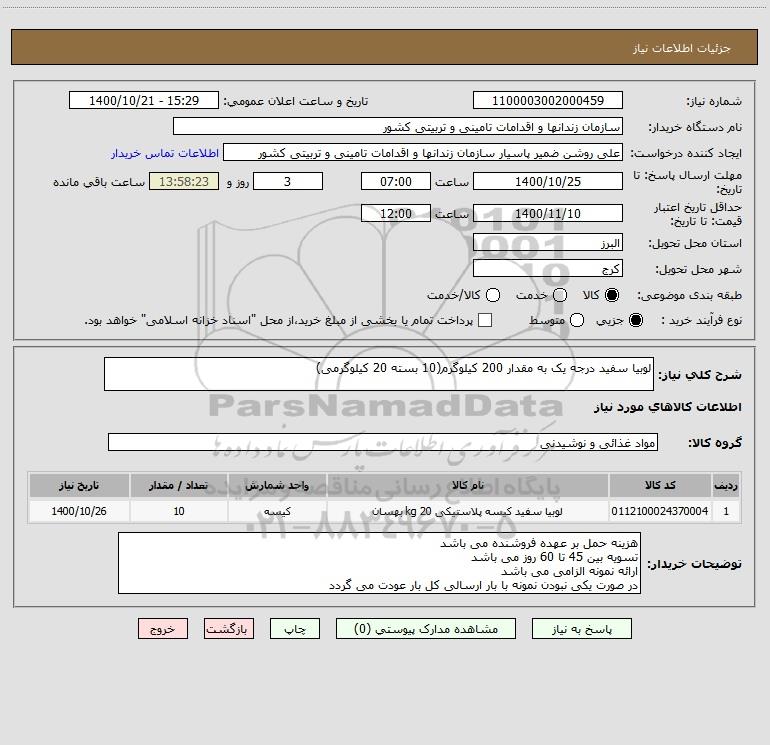Viewport: 770px width, 745px height.
Task: Click the city field کرج
Action: [x=548, y=269]
